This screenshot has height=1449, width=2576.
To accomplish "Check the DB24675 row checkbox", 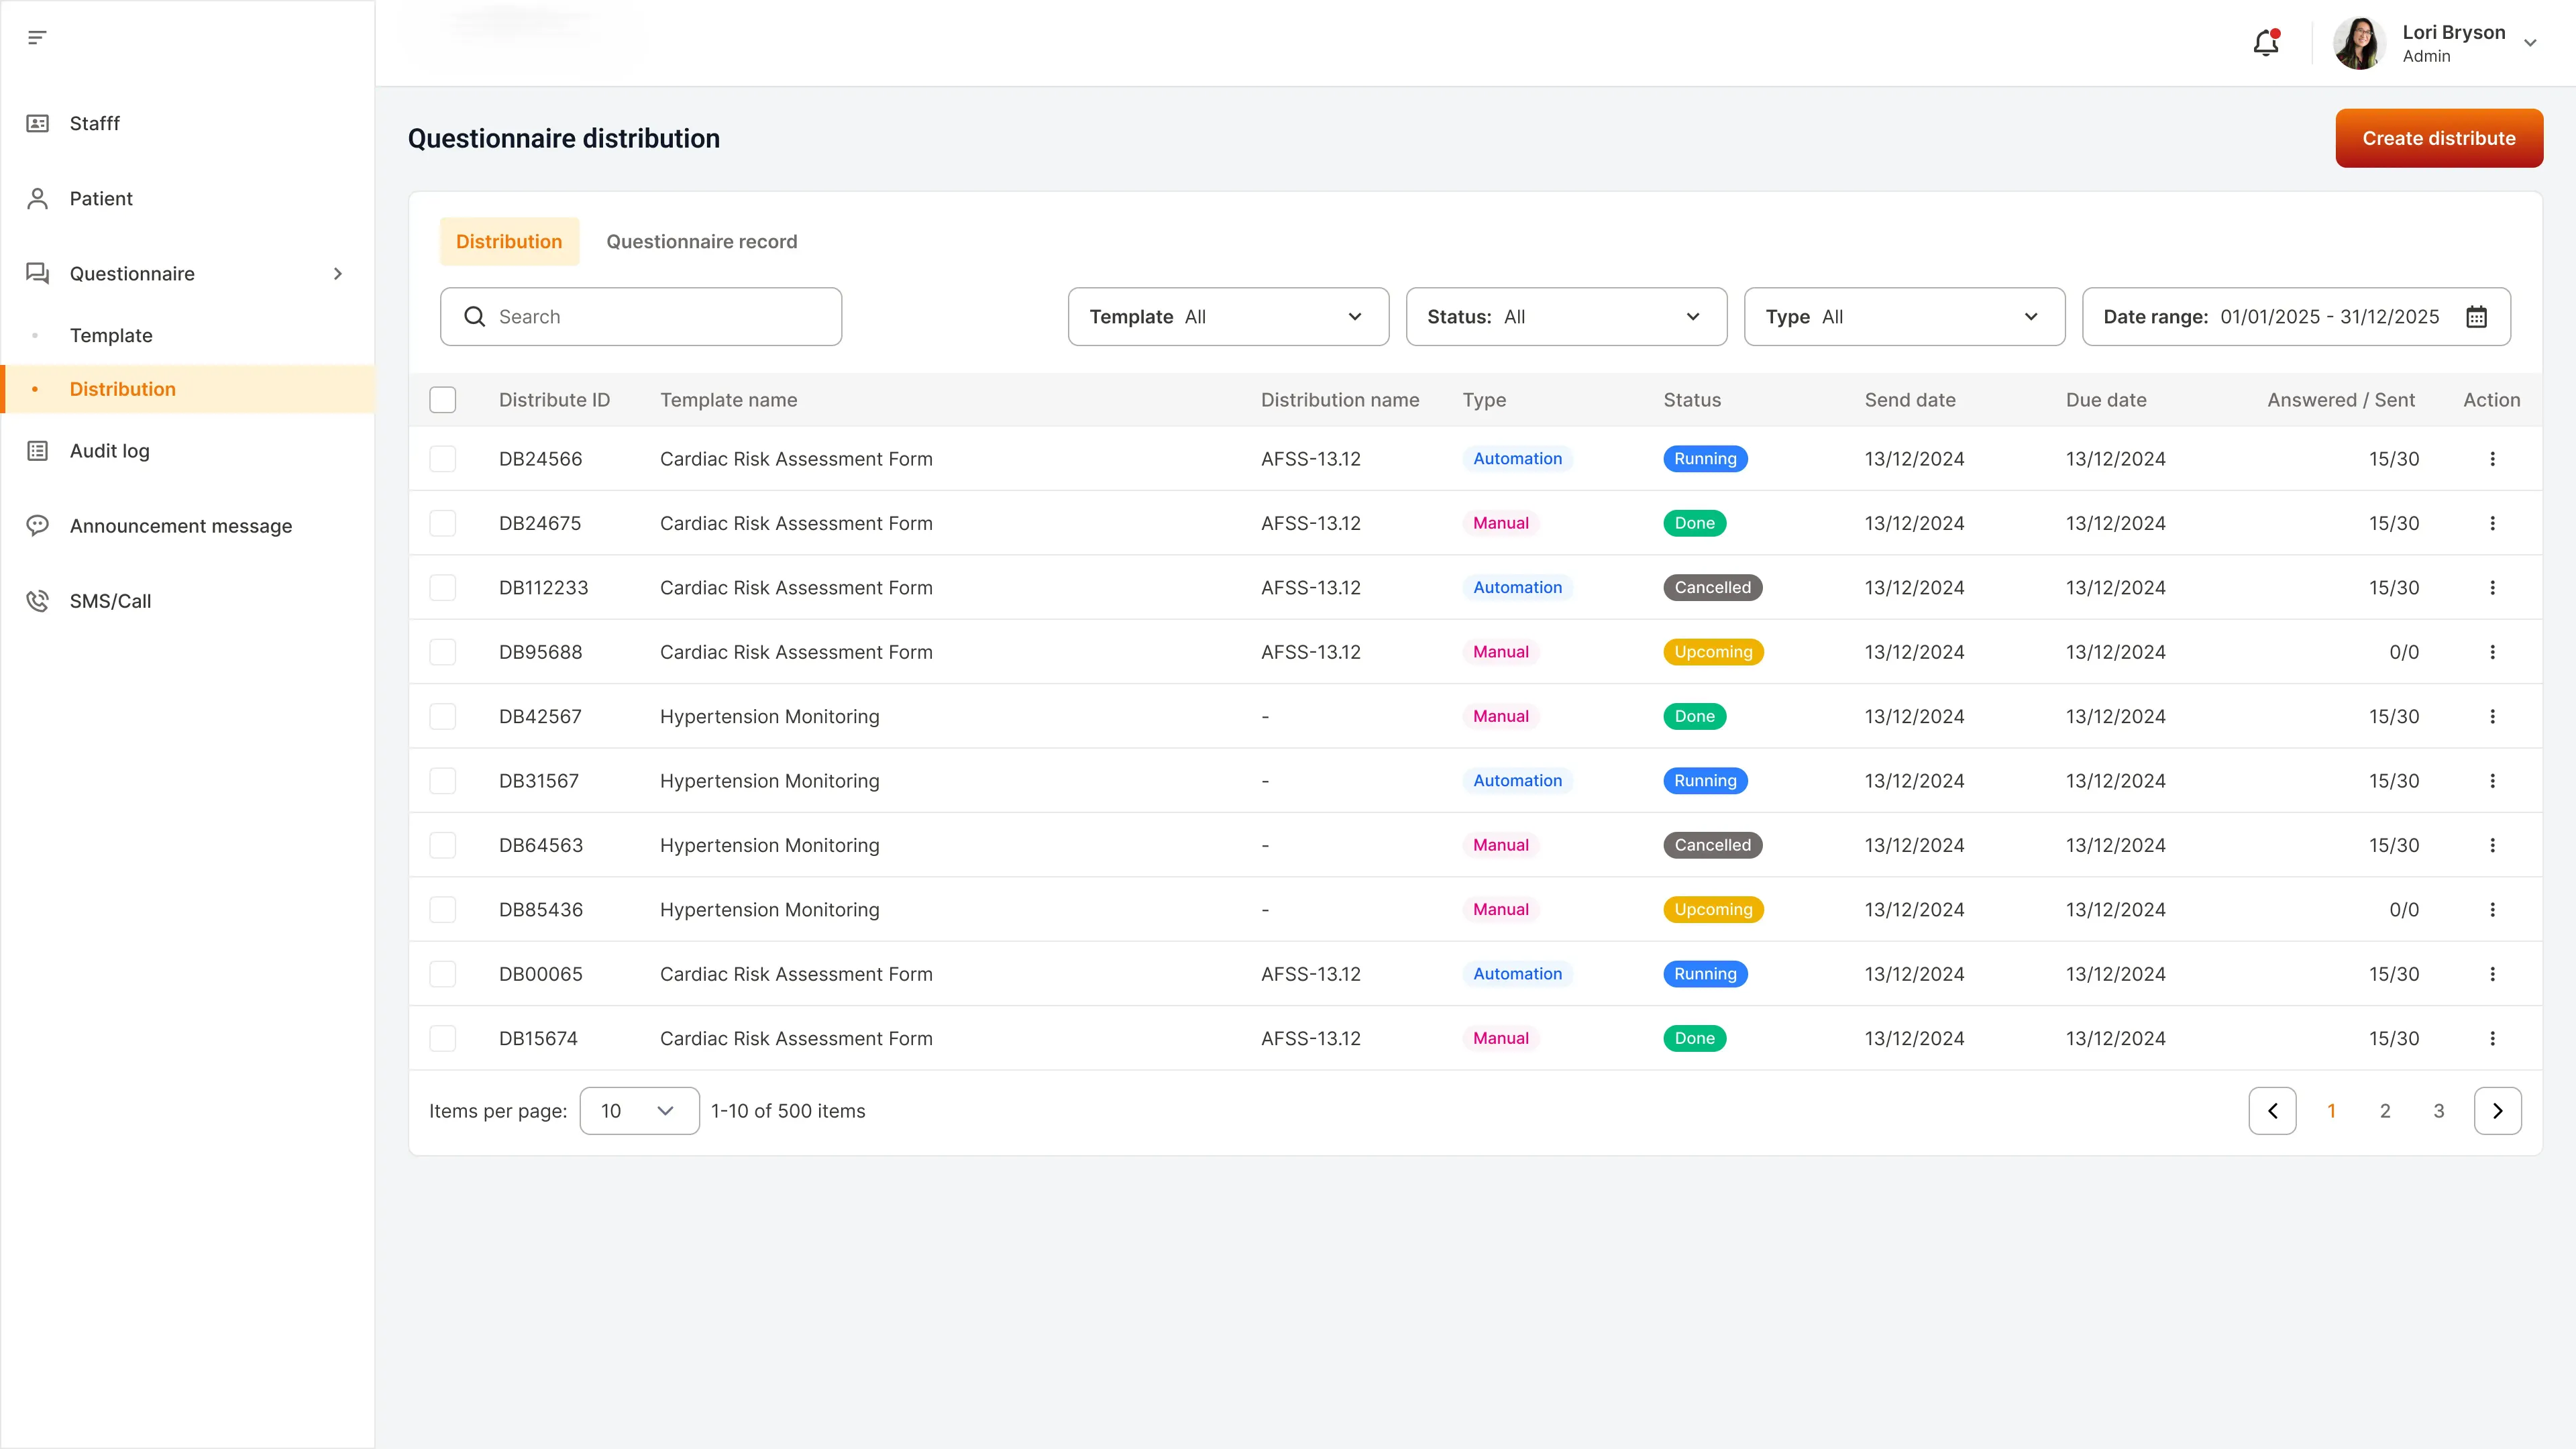I will 442,523.
